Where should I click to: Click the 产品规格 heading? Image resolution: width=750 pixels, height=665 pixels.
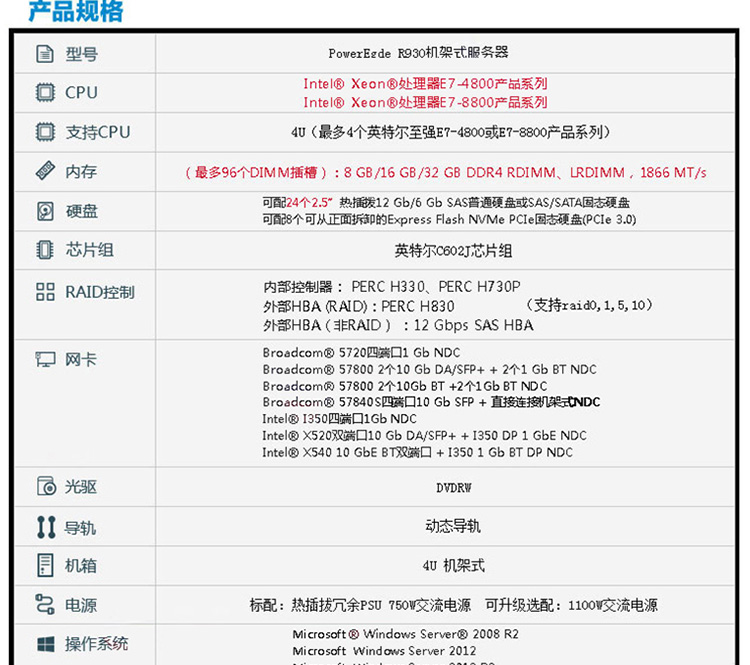pos(76,11)
